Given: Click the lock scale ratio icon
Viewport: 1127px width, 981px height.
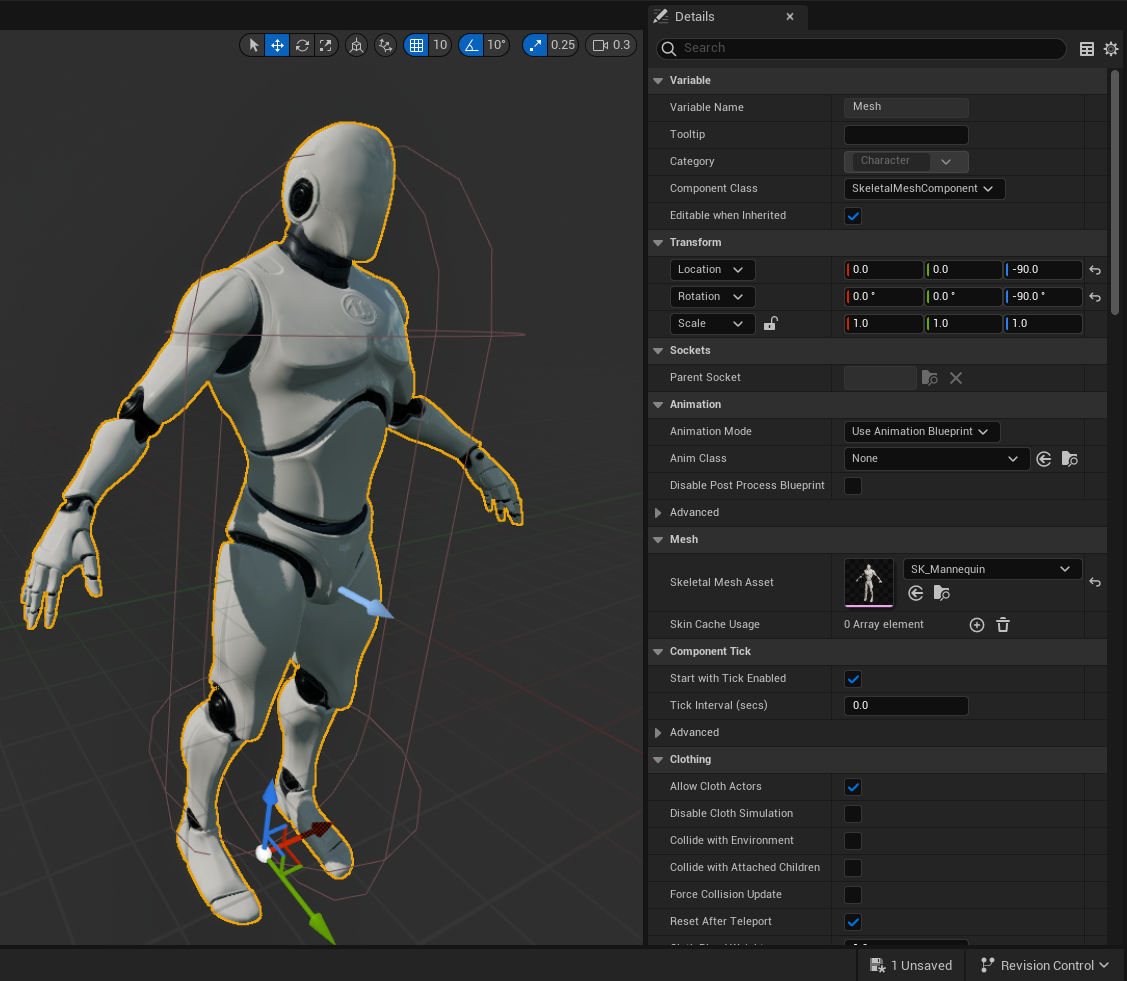Looking at the screenshot, I should click(x=771, y=324).
